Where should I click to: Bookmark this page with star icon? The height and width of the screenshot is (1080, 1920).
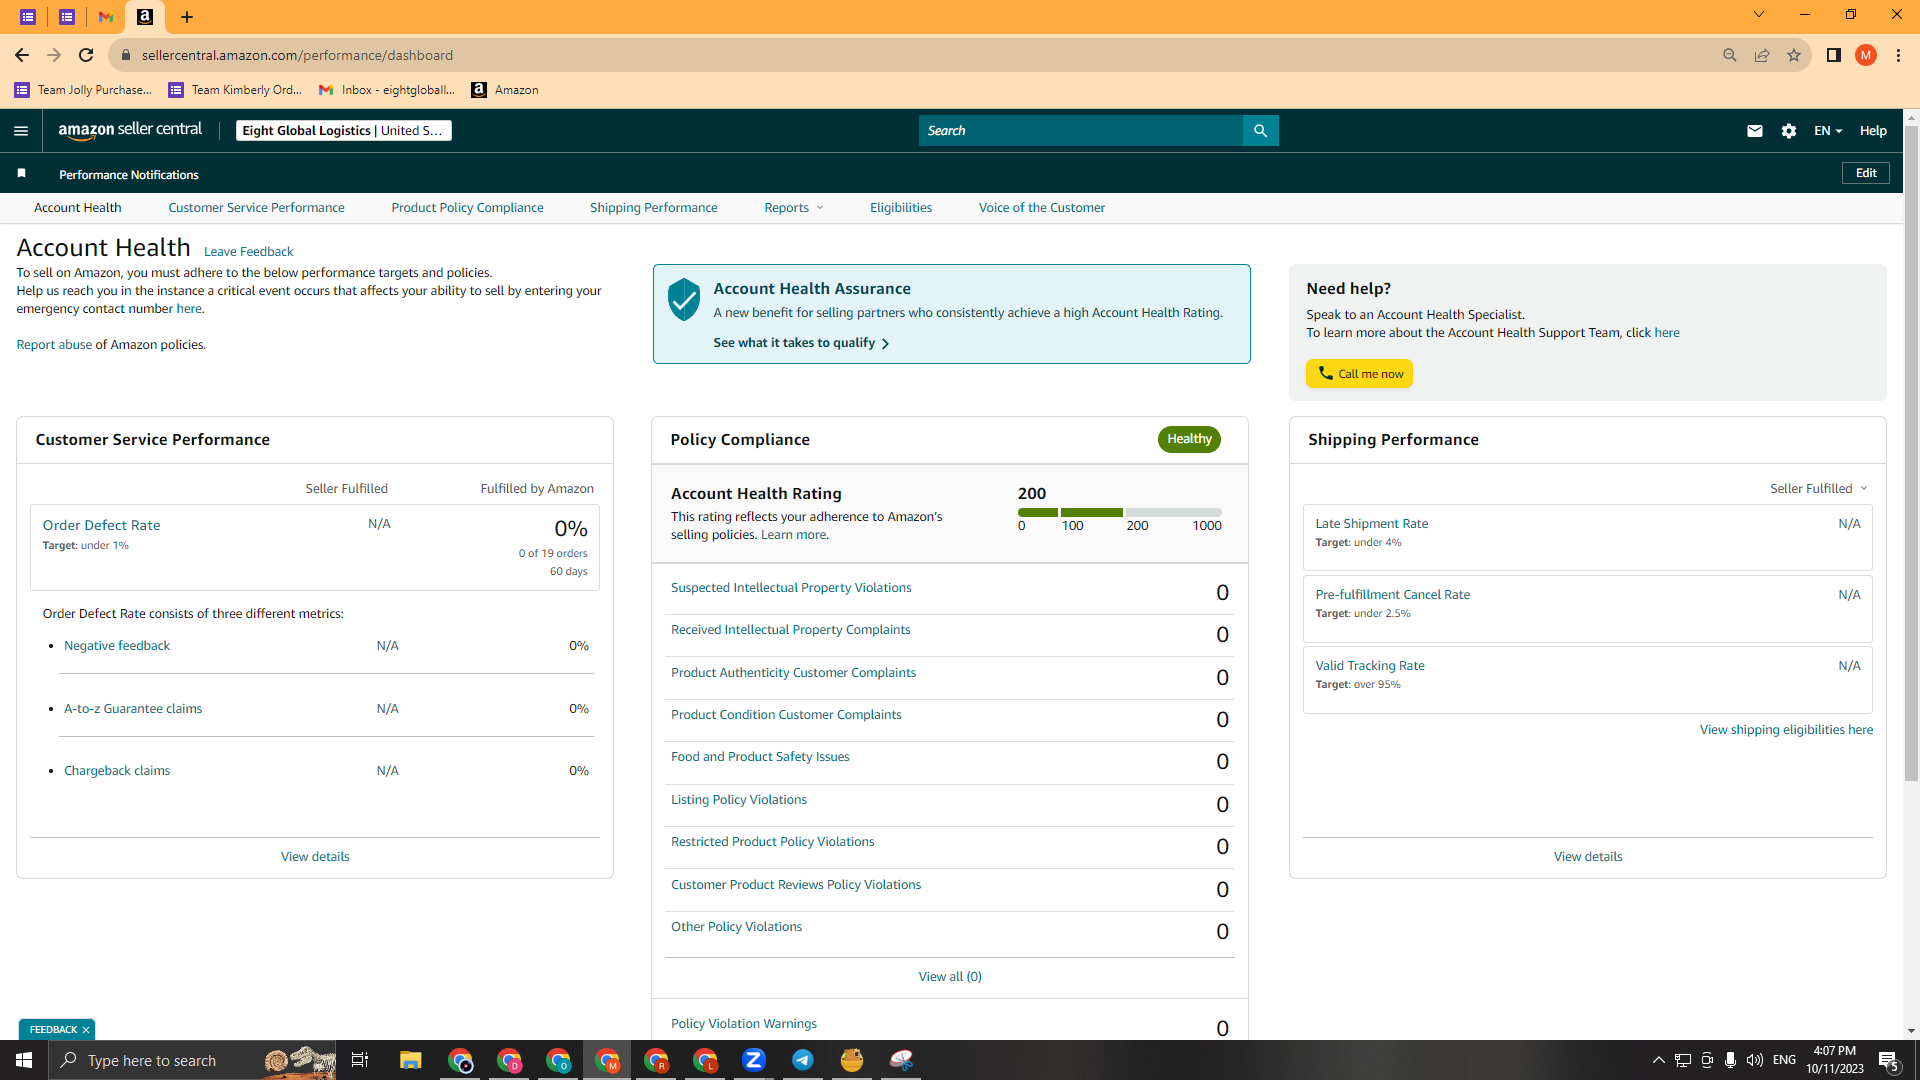click(x=1794, y=55)
